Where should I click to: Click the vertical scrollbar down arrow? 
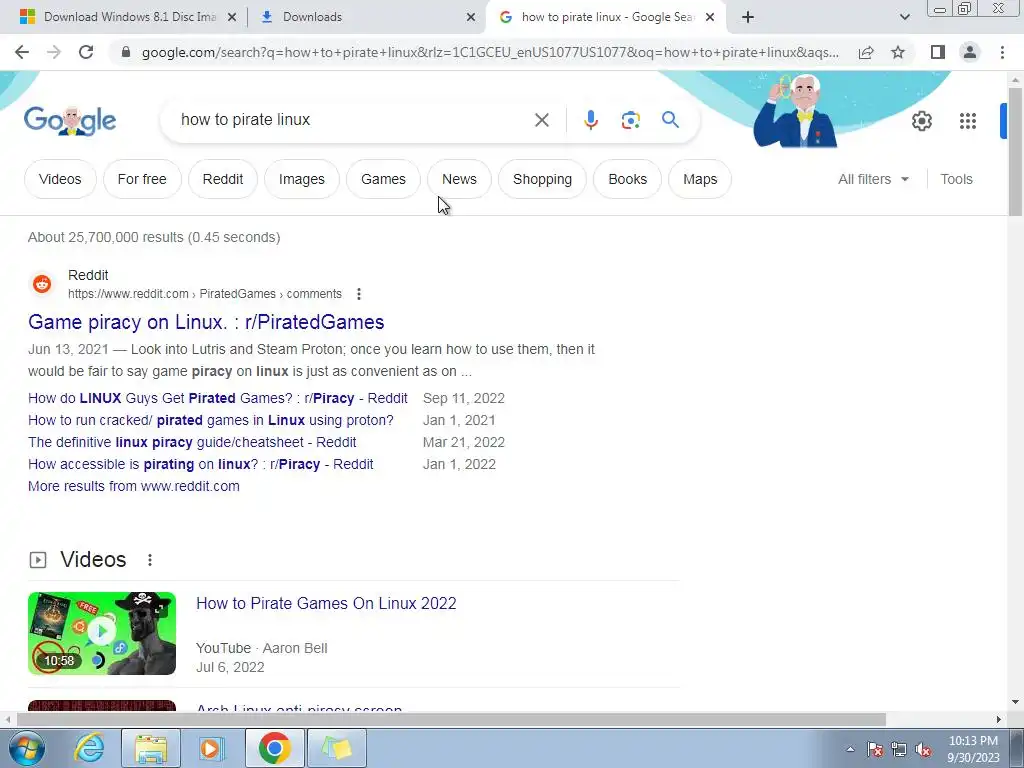[1015, 703]
